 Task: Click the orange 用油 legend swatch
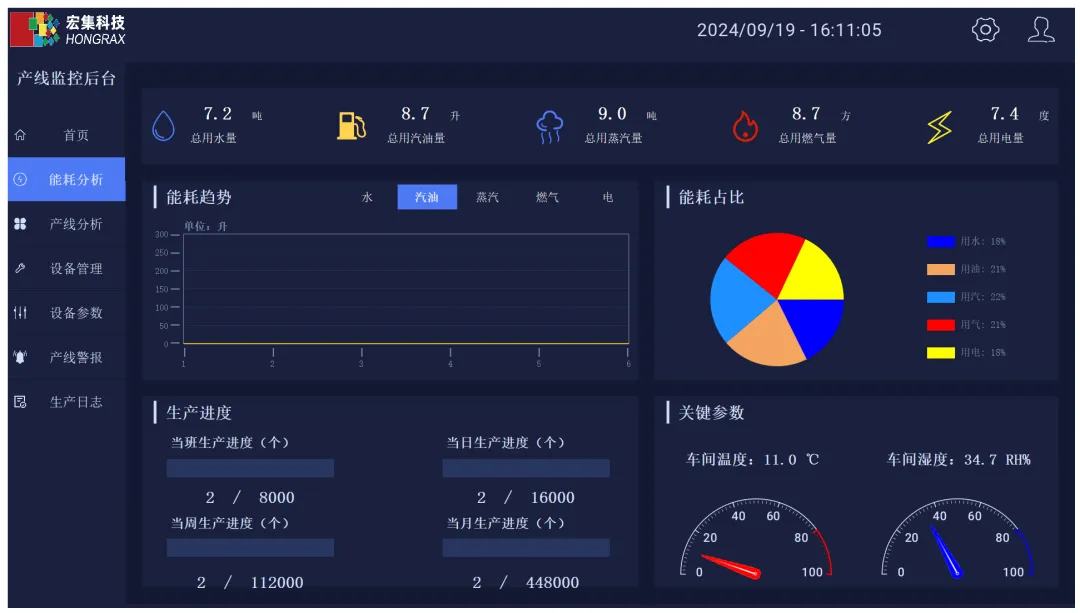pyautogui.click(x=940, y=269)
